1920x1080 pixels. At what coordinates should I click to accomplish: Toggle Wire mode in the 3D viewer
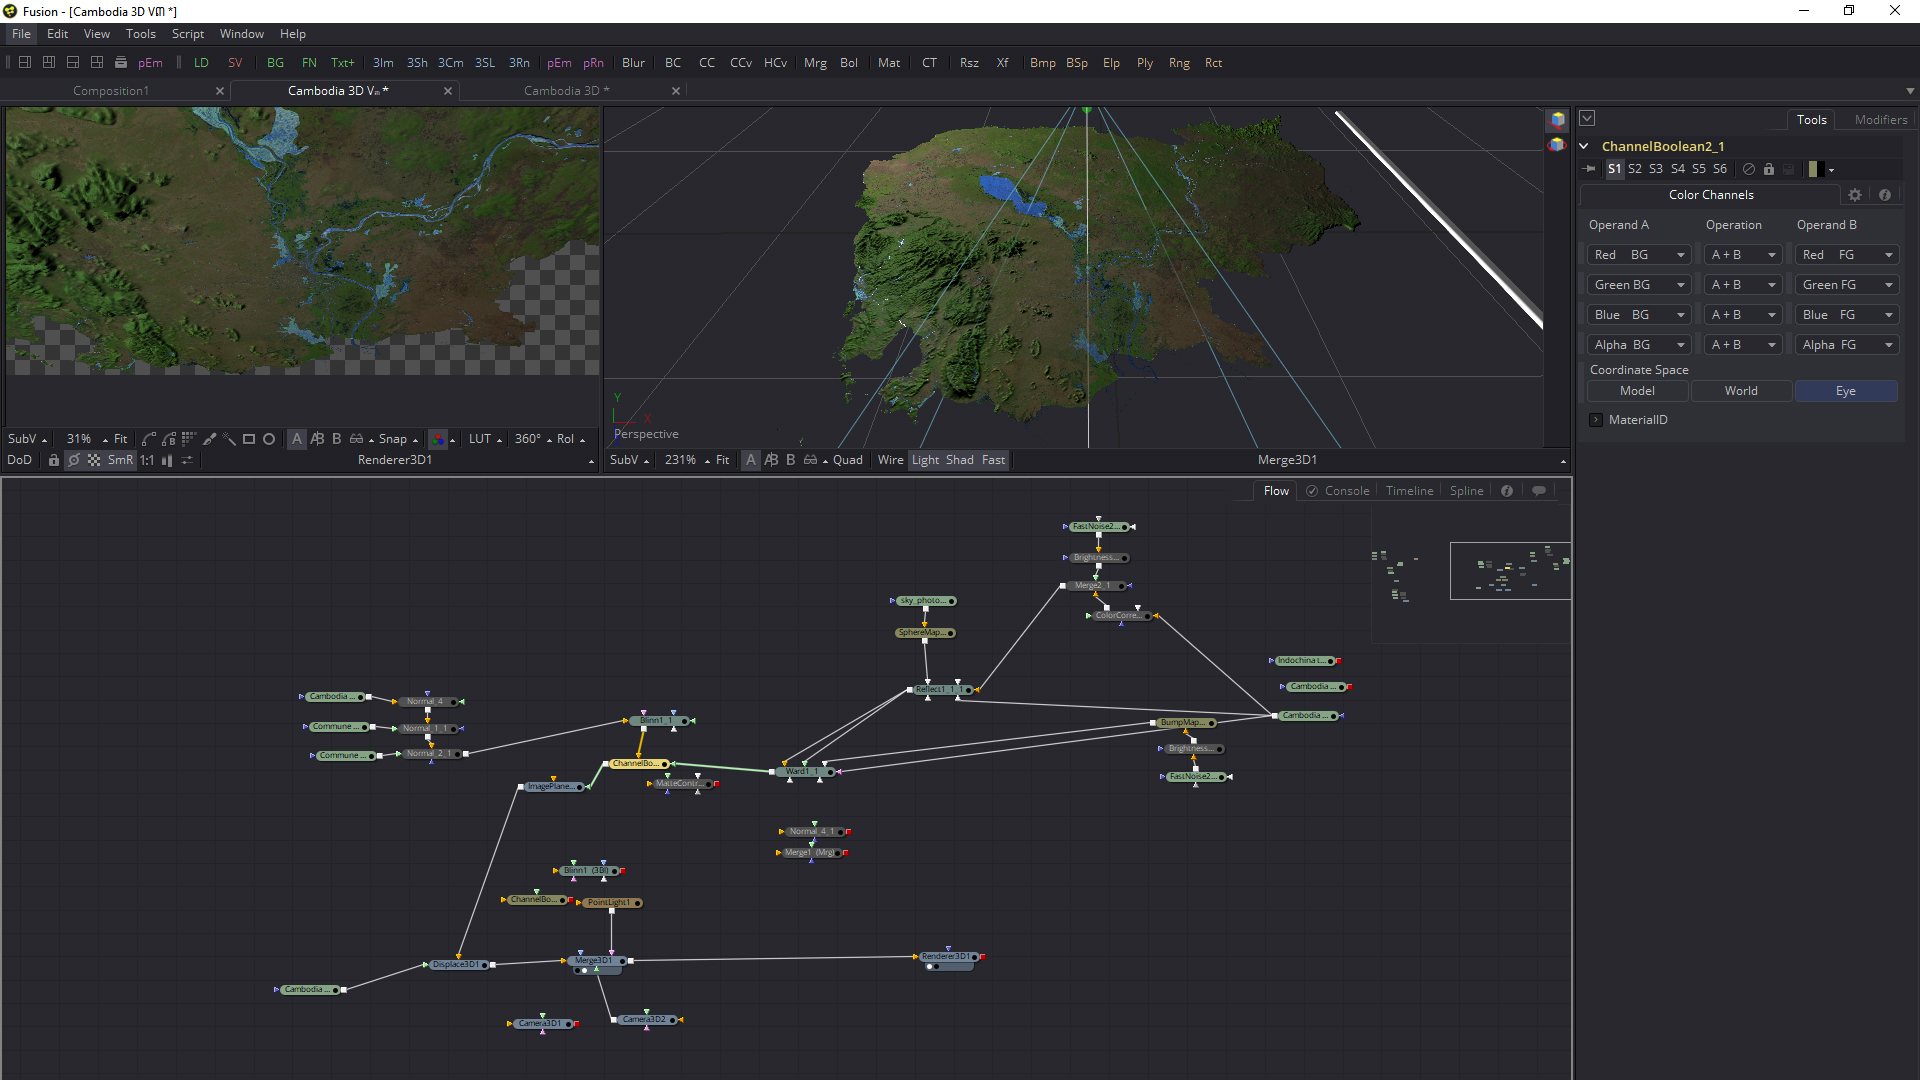click(x=890, y=460)
